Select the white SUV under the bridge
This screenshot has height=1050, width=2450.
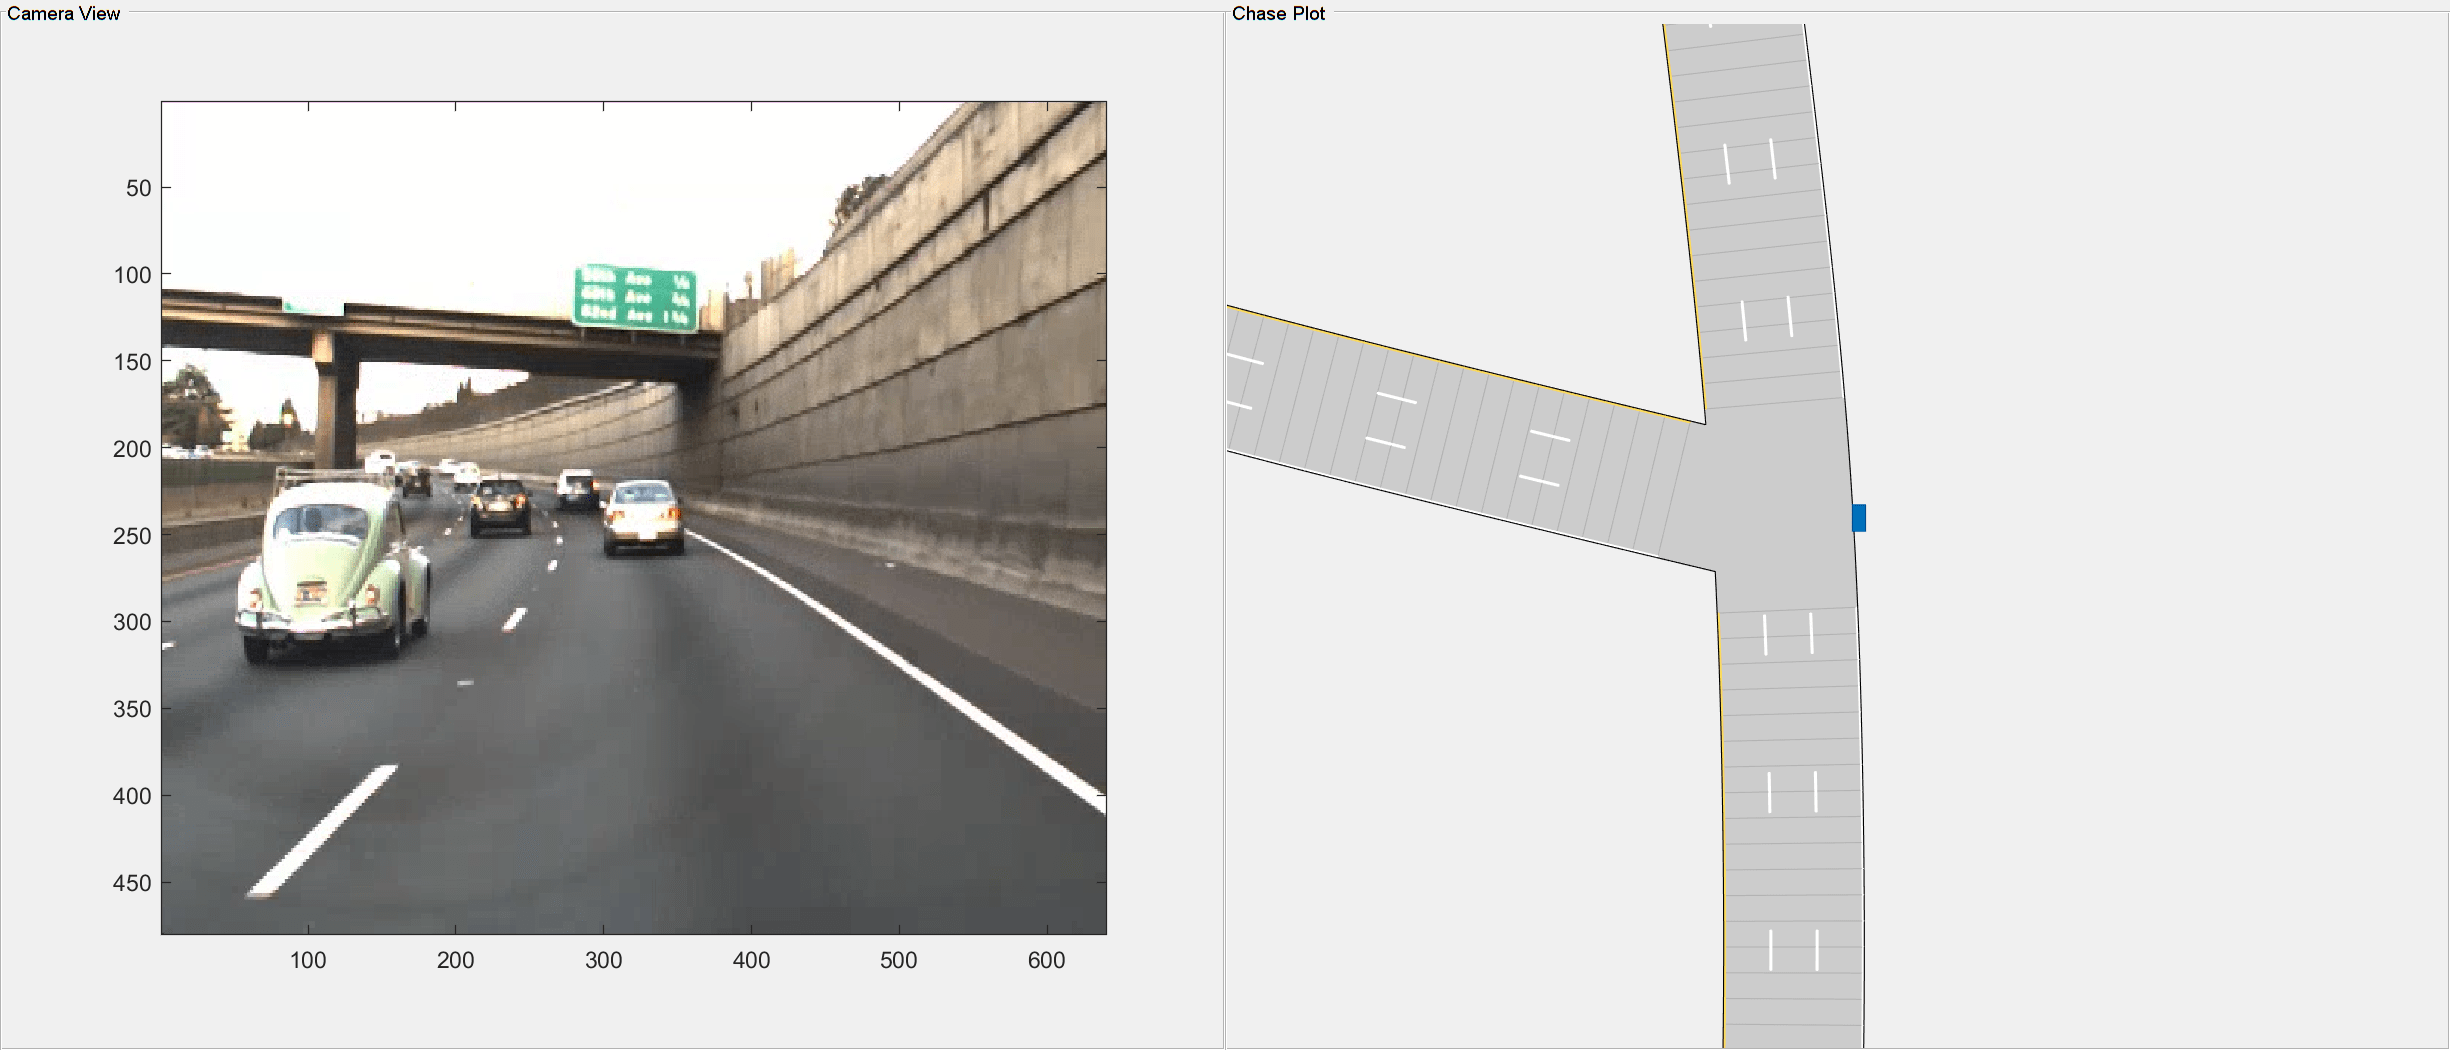[575, 488]
